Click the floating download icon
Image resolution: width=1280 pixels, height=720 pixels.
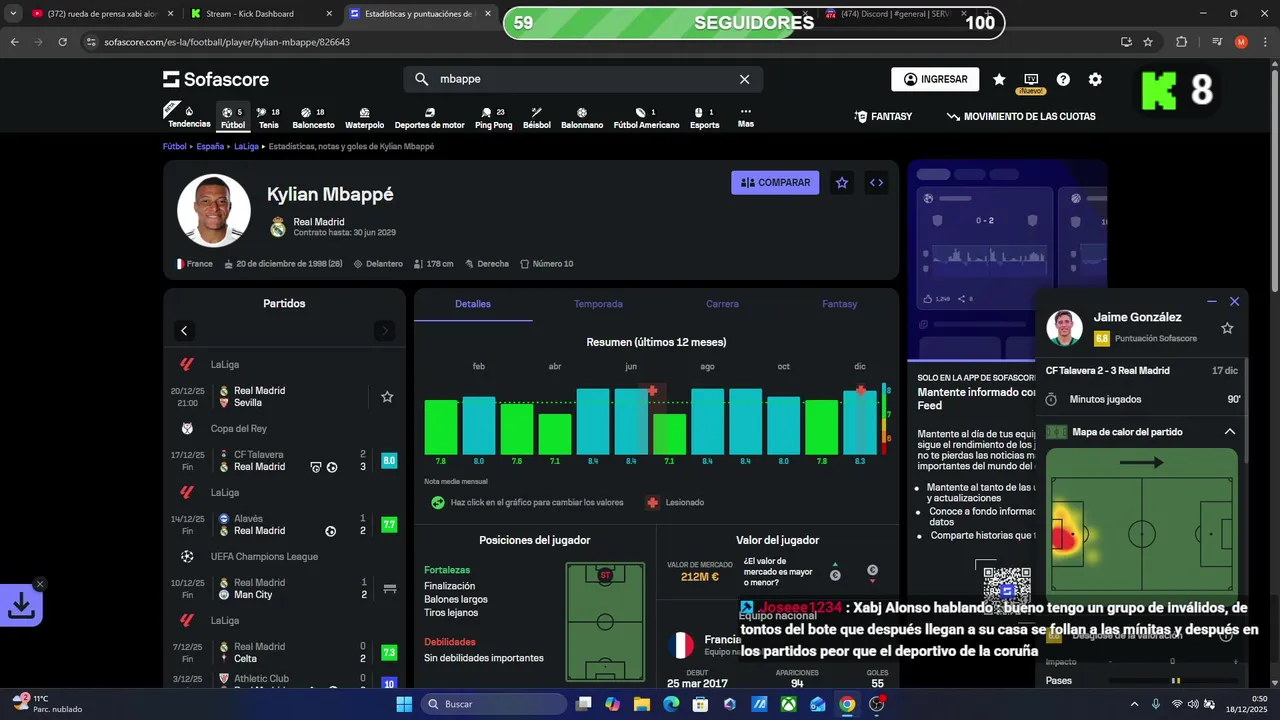(21, 605)
